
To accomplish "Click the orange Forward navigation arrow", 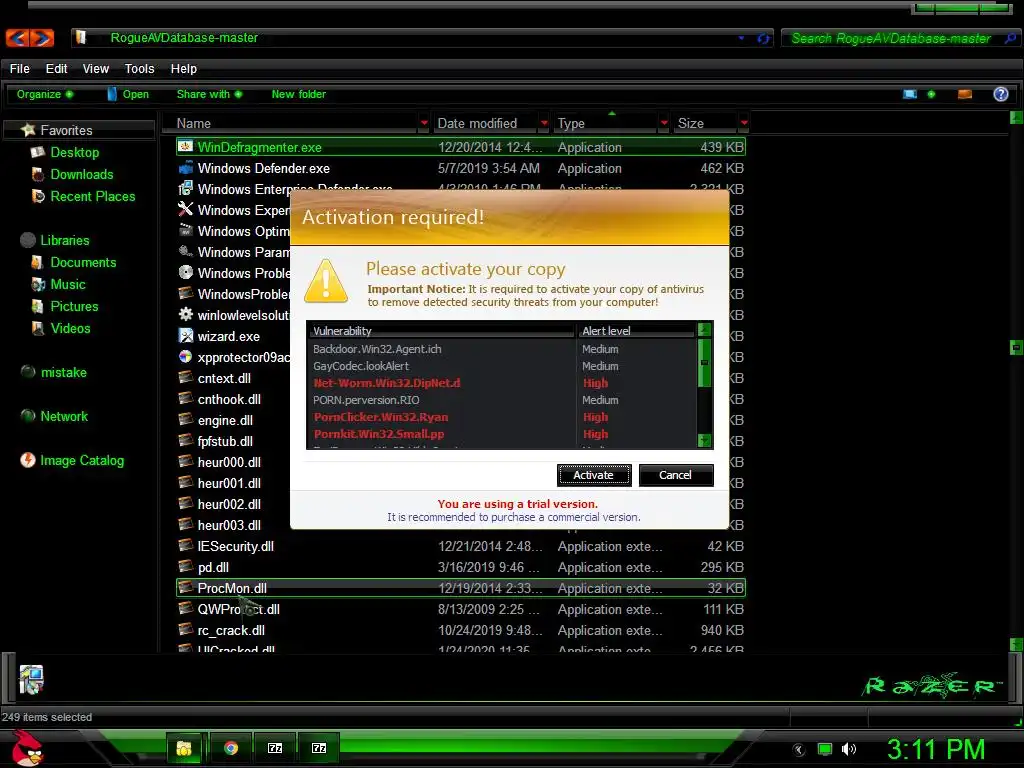I will click(x=42, y=38).
